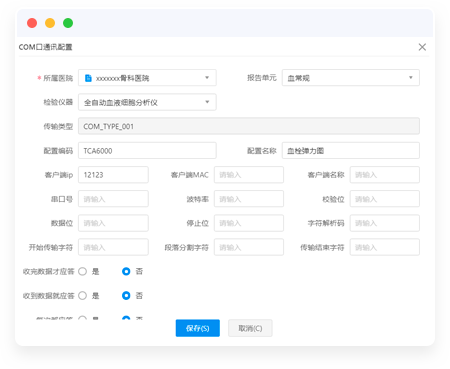
Task: Click the 开始传输字符 input field
Action: point(113,247)
